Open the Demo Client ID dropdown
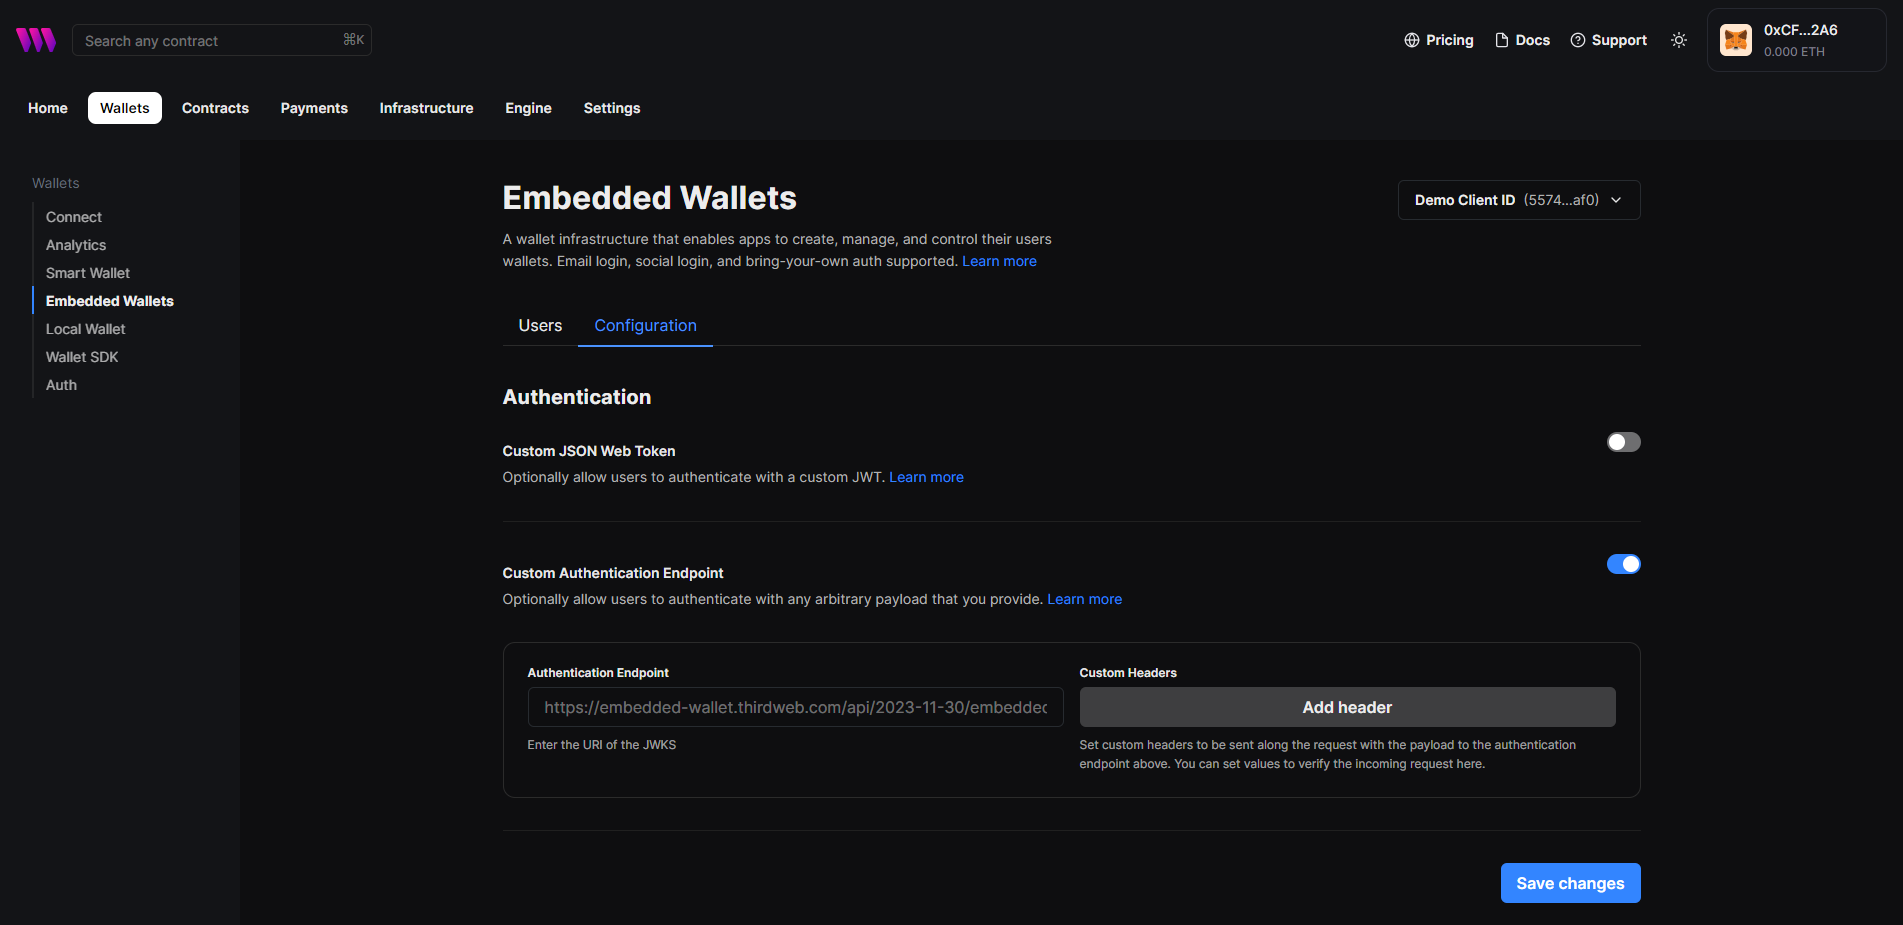Image resolution: width=1903 pixels, height=925 pixels. [x=1518, y=200]
